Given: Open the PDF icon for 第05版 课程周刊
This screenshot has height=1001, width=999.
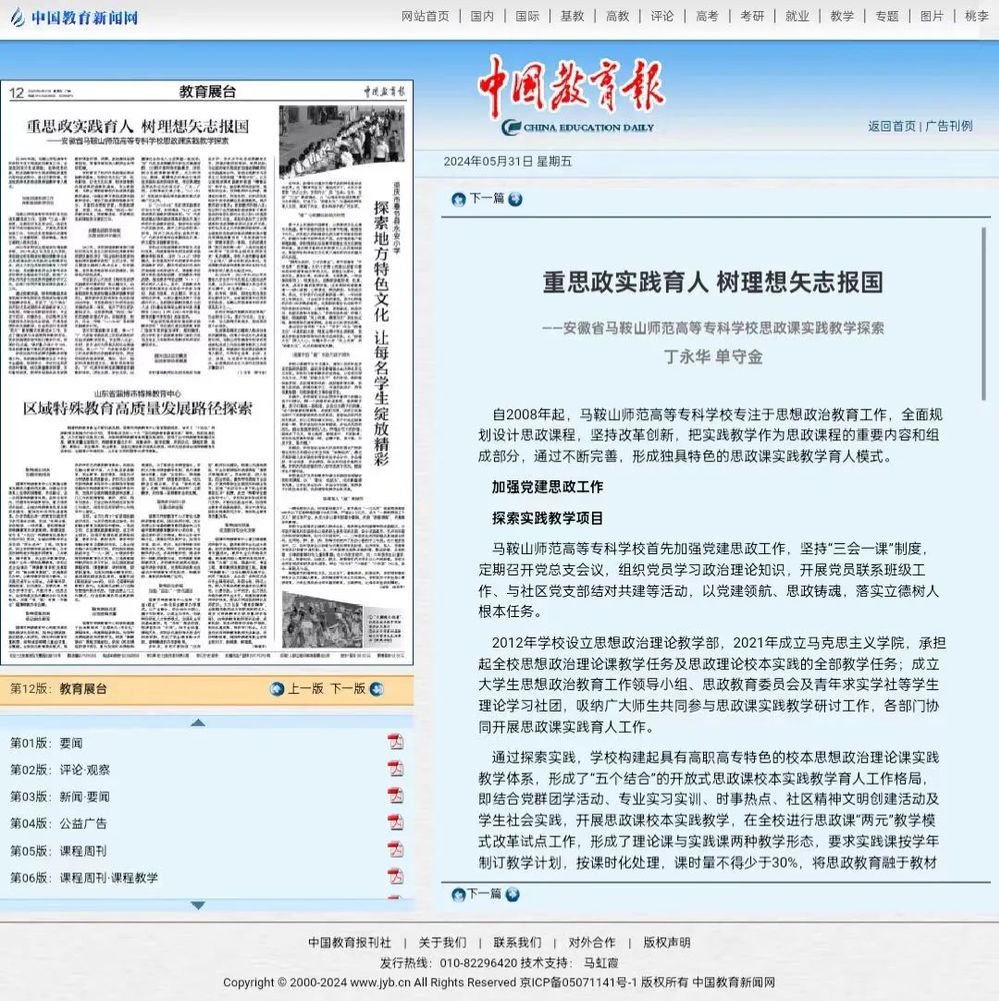Looking at the screenshot, I should (x=395, y=850).
